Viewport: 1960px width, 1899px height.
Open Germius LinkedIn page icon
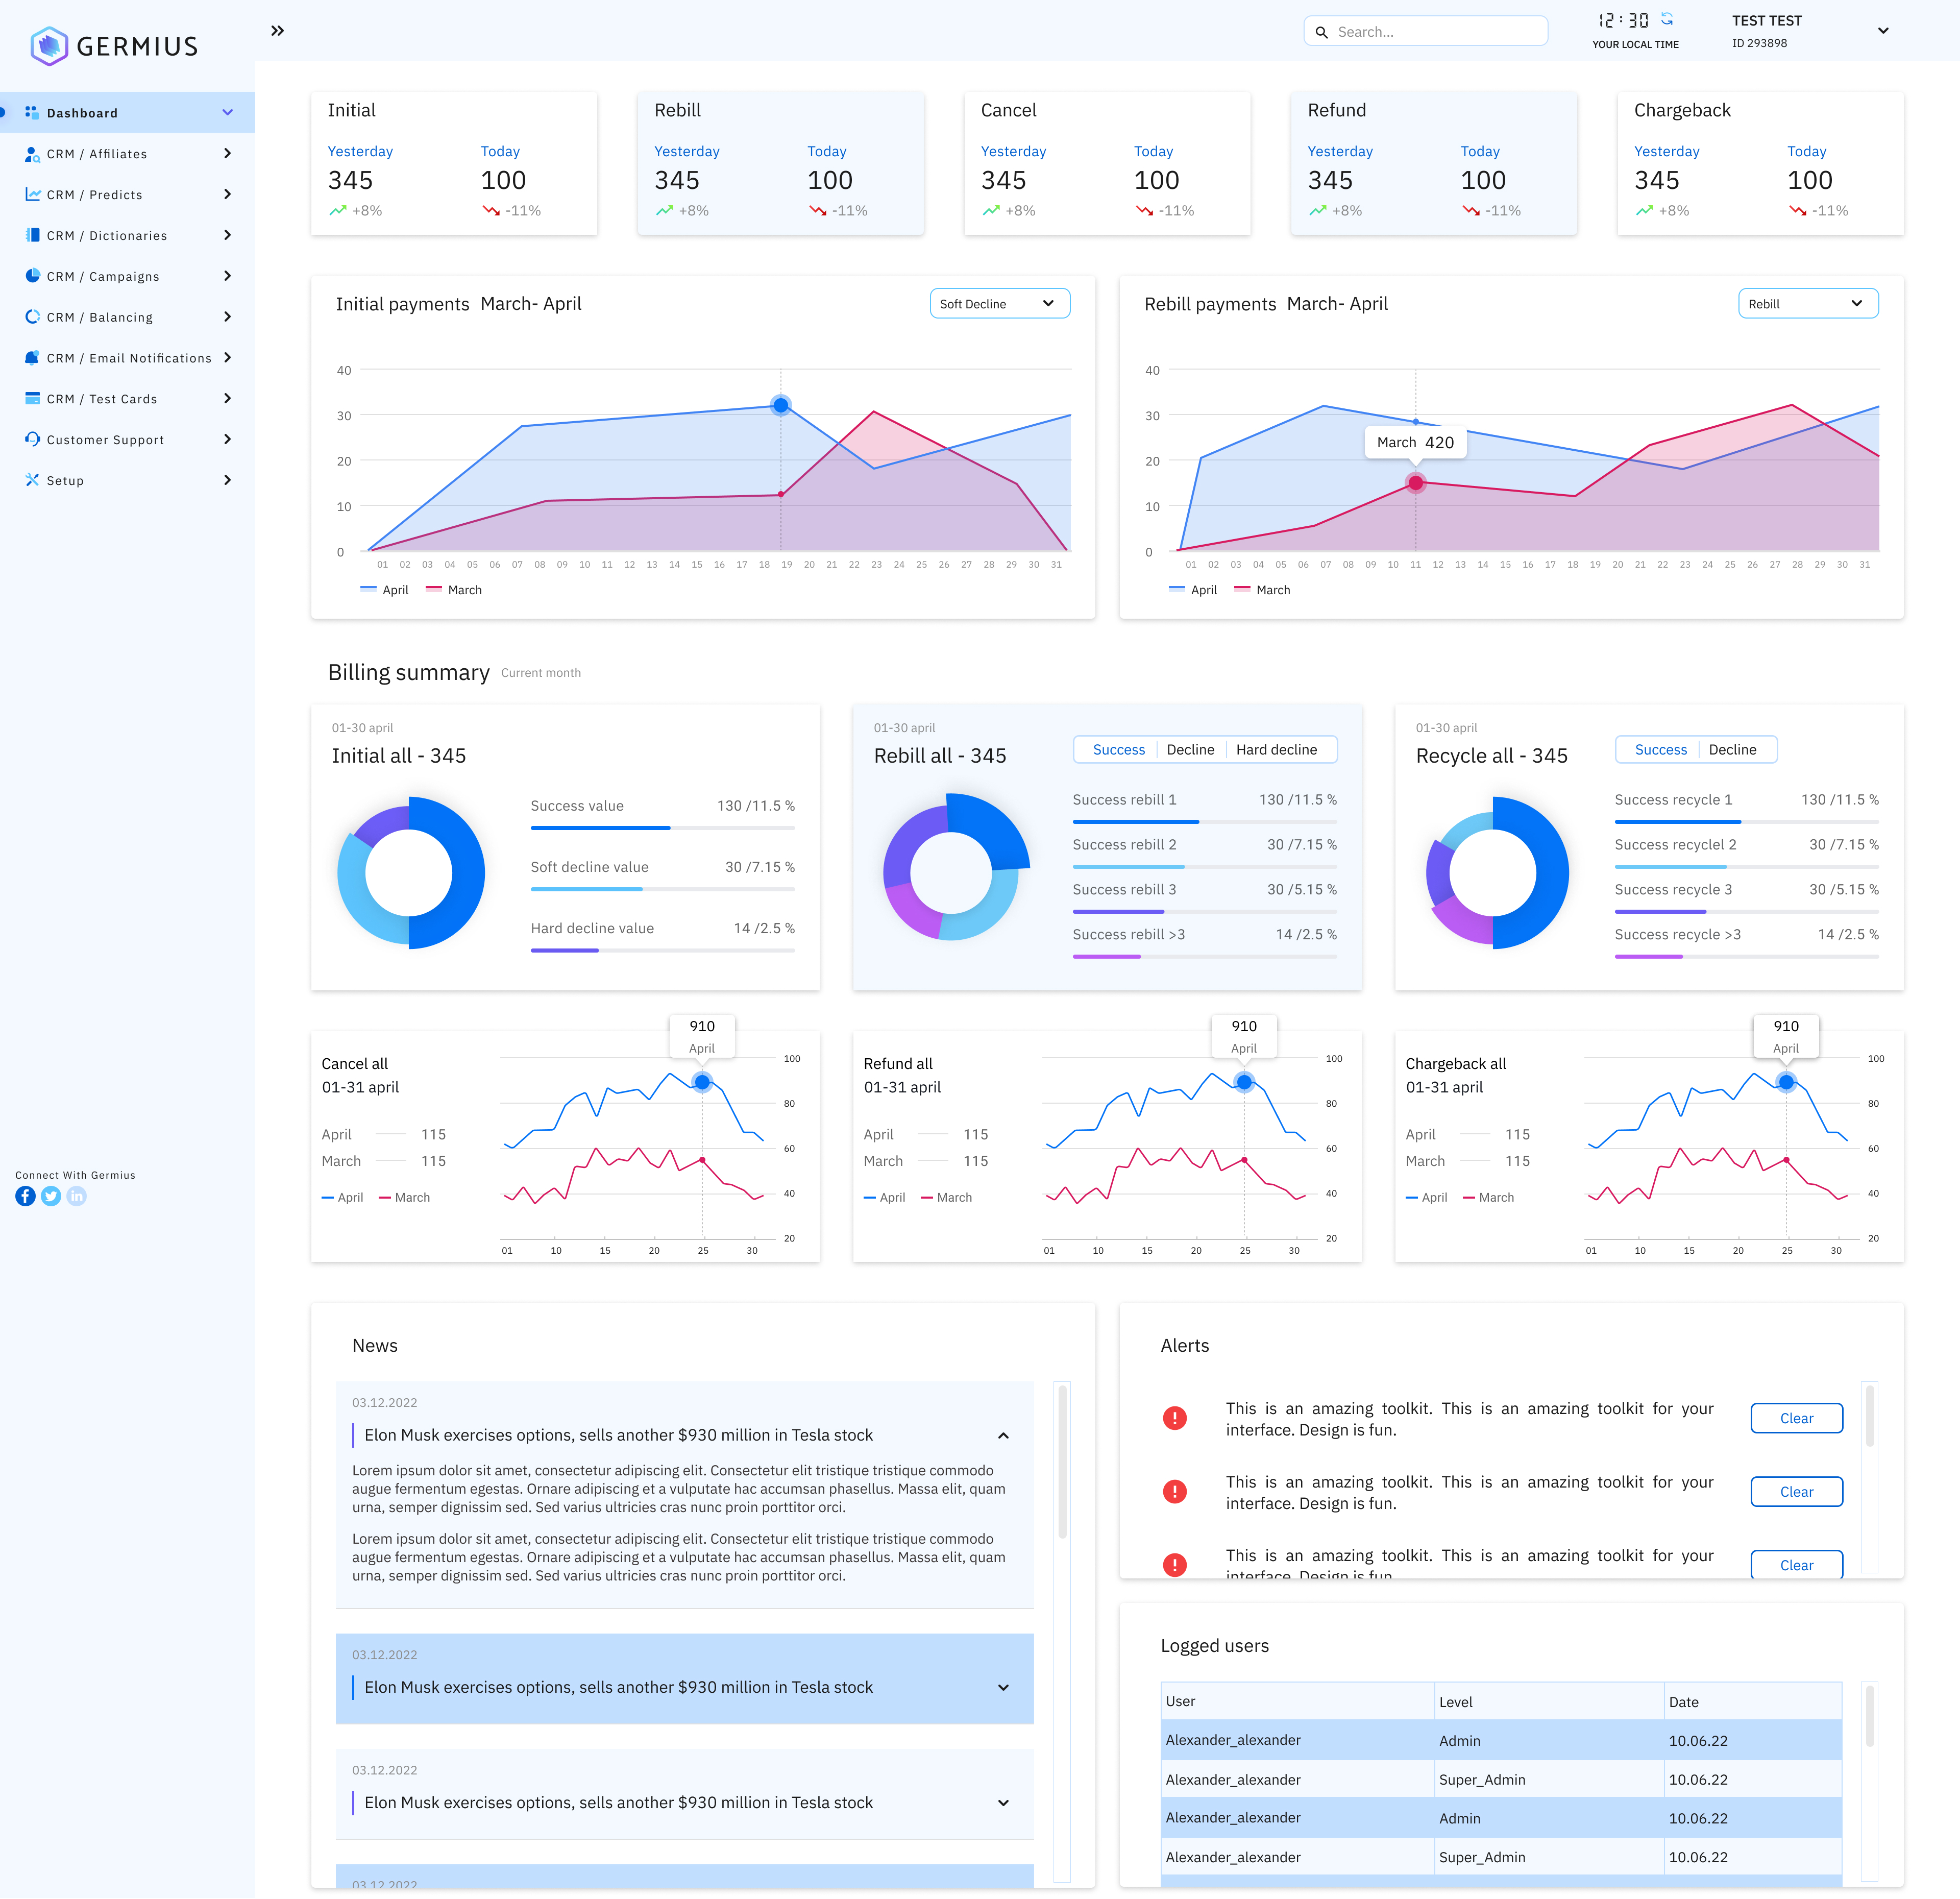click(77, 1196)
